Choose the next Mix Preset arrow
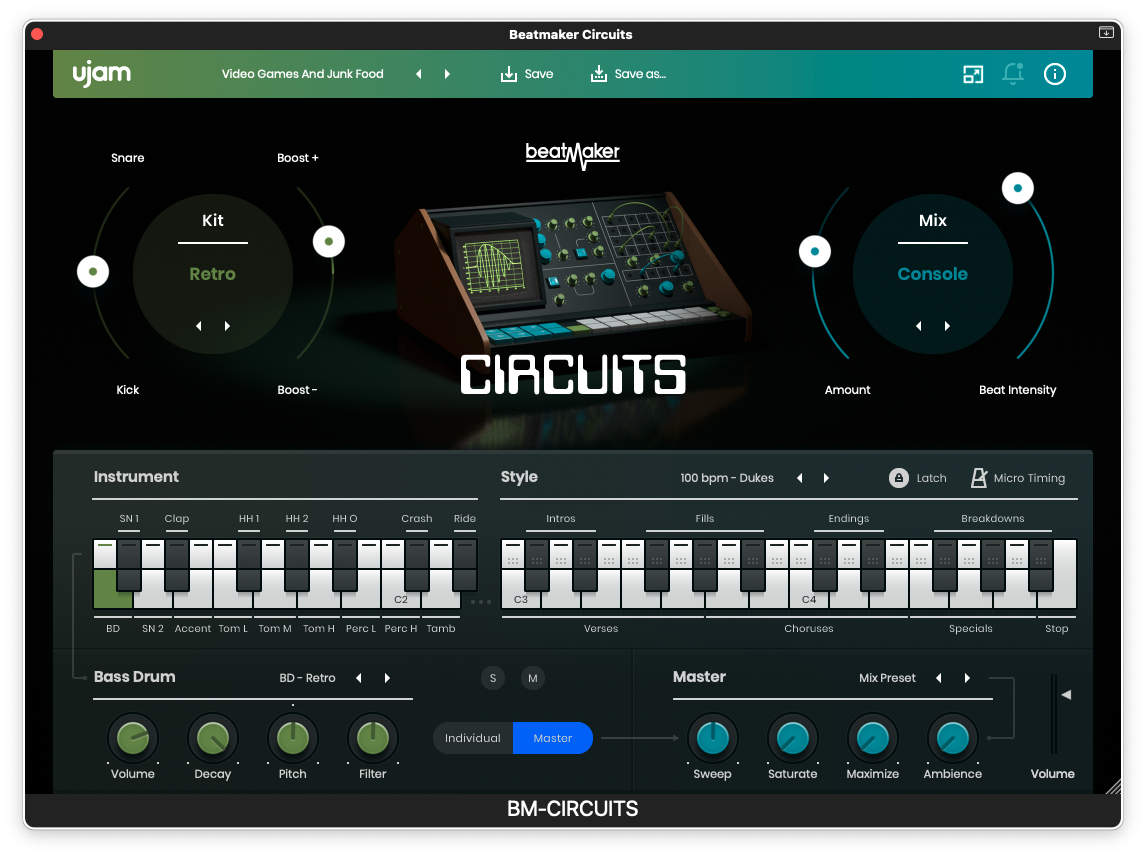 tap(967, 678)
